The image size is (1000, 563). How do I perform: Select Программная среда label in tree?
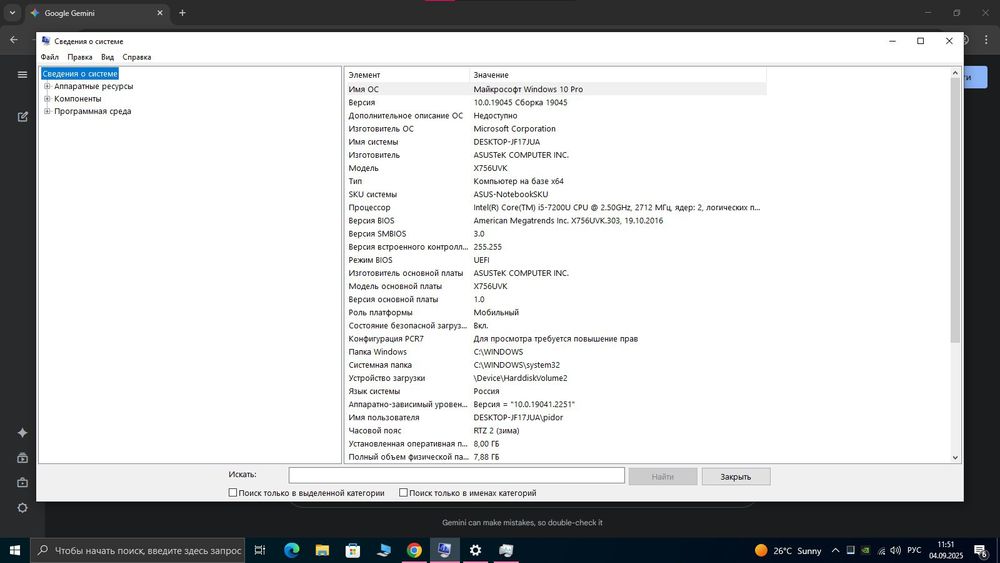pyautogui.click(x=92, y=111)
